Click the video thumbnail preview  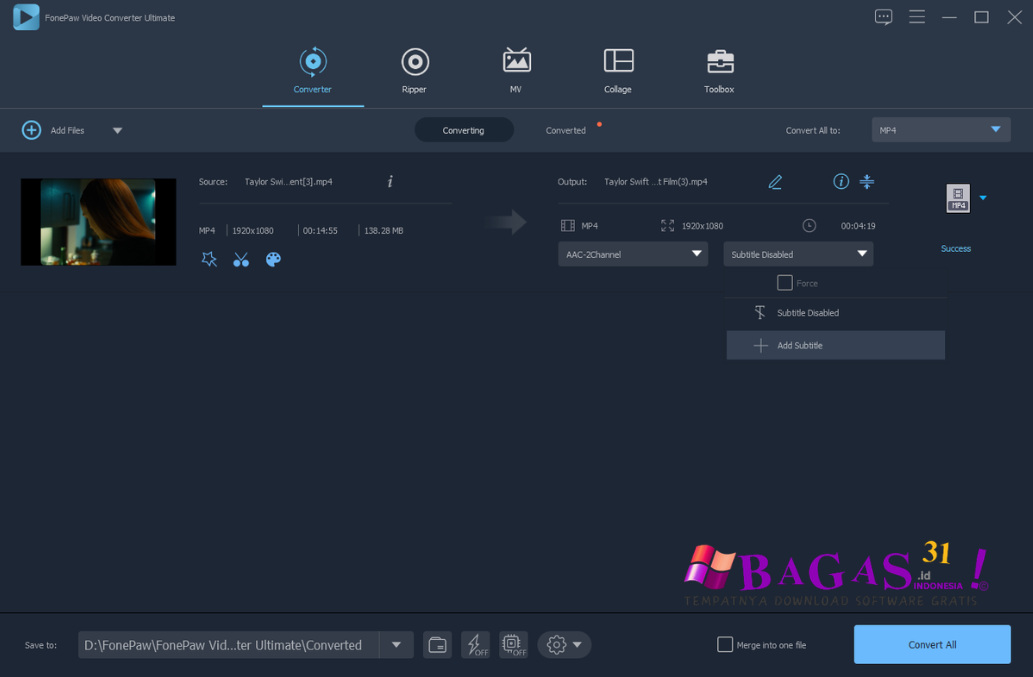click(98, 222)
